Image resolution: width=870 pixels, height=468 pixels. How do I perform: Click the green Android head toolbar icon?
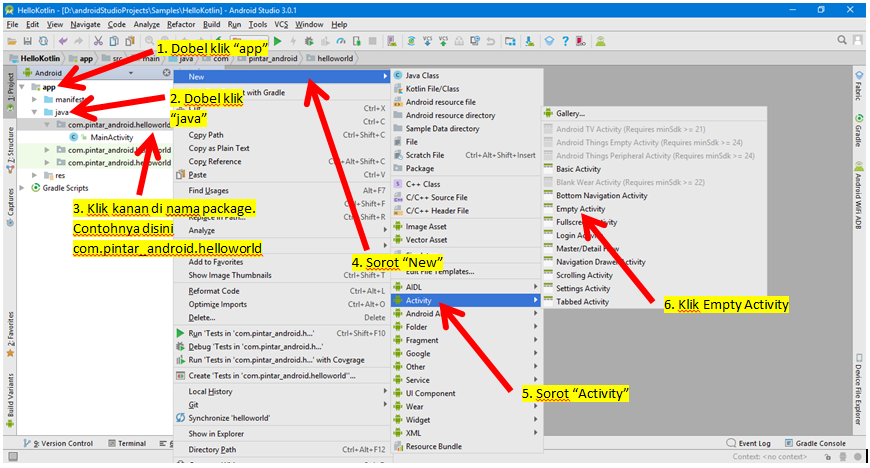(x=600, y=41)
